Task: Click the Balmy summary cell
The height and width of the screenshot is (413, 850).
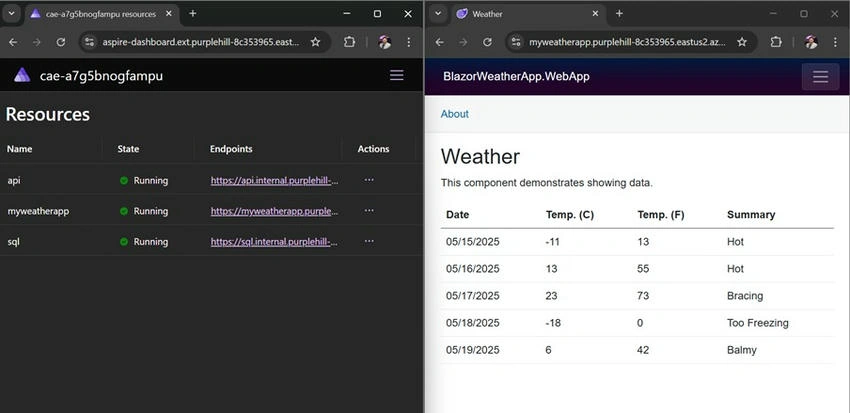Action: tap(742, 350)
